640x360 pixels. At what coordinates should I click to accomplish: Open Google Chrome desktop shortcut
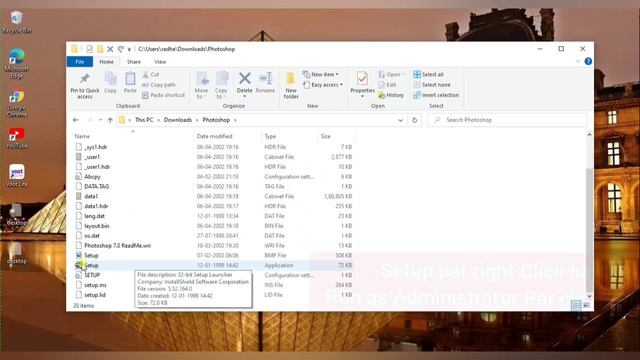click(16, 103)
